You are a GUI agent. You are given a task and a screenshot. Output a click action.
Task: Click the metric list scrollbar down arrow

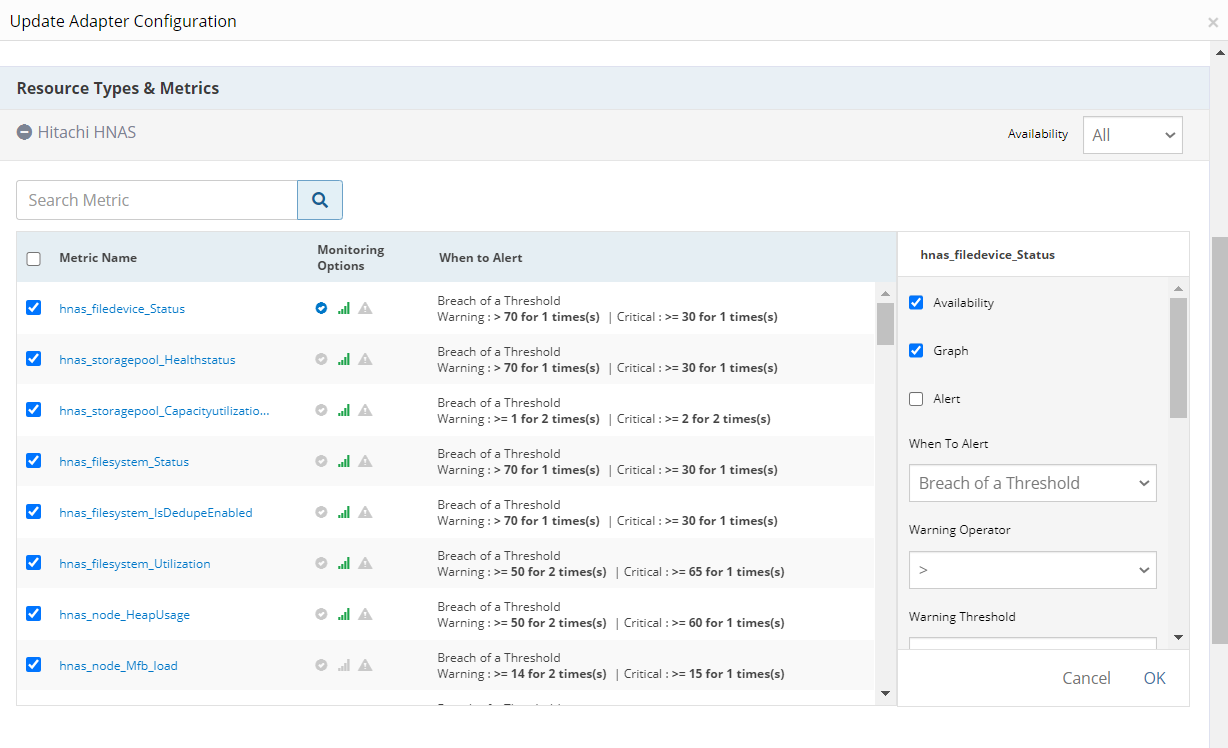[x=885, y=693]
